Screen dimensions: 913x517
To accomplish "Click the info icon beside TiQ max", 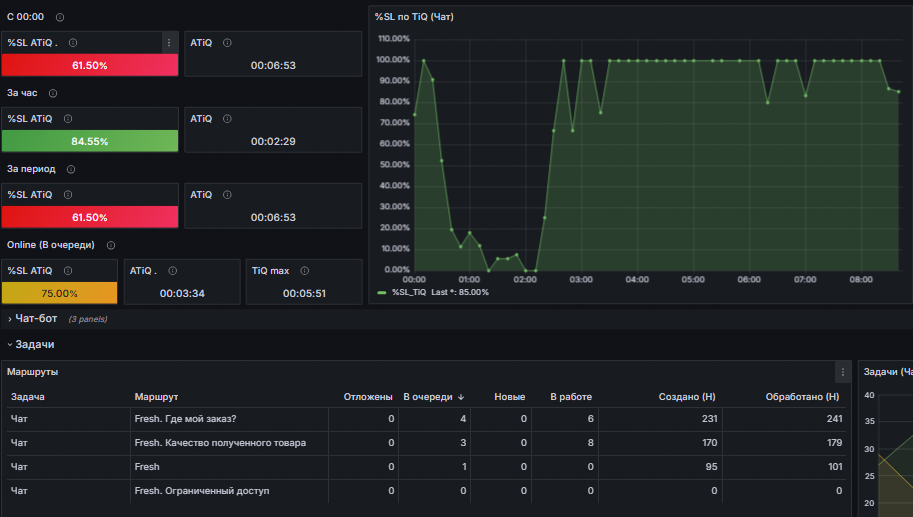I will tap(305, 271).
